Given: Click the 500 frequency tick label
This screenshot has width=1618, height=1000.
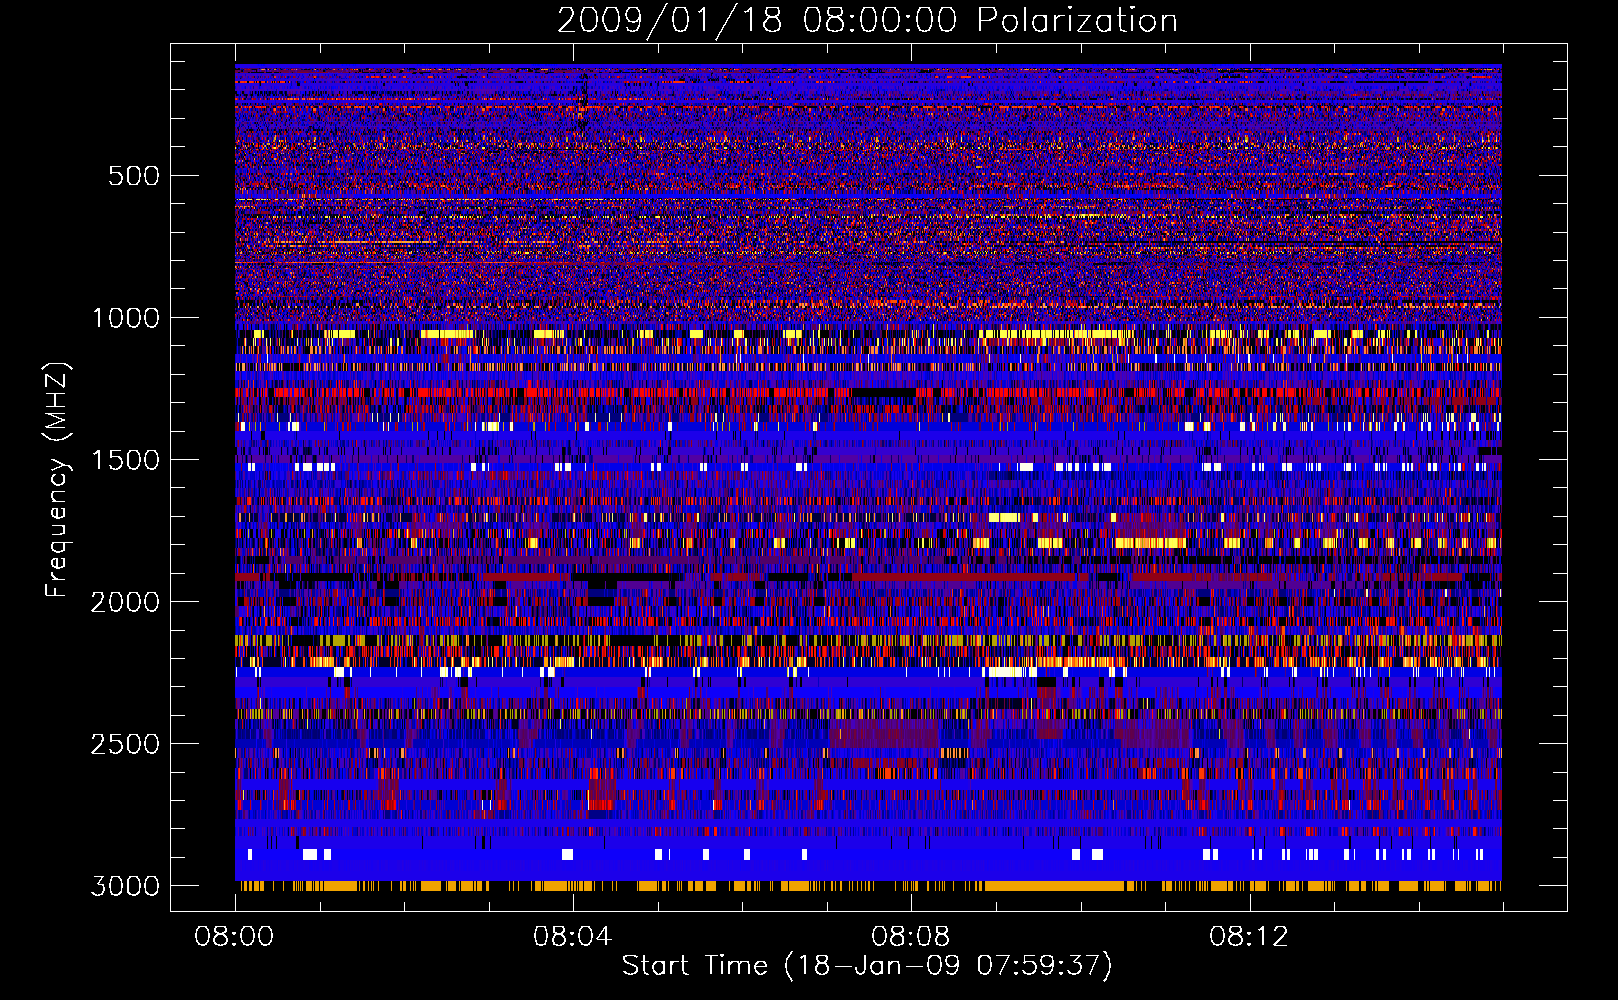Looking at the screenshot, I should (133, 176).
